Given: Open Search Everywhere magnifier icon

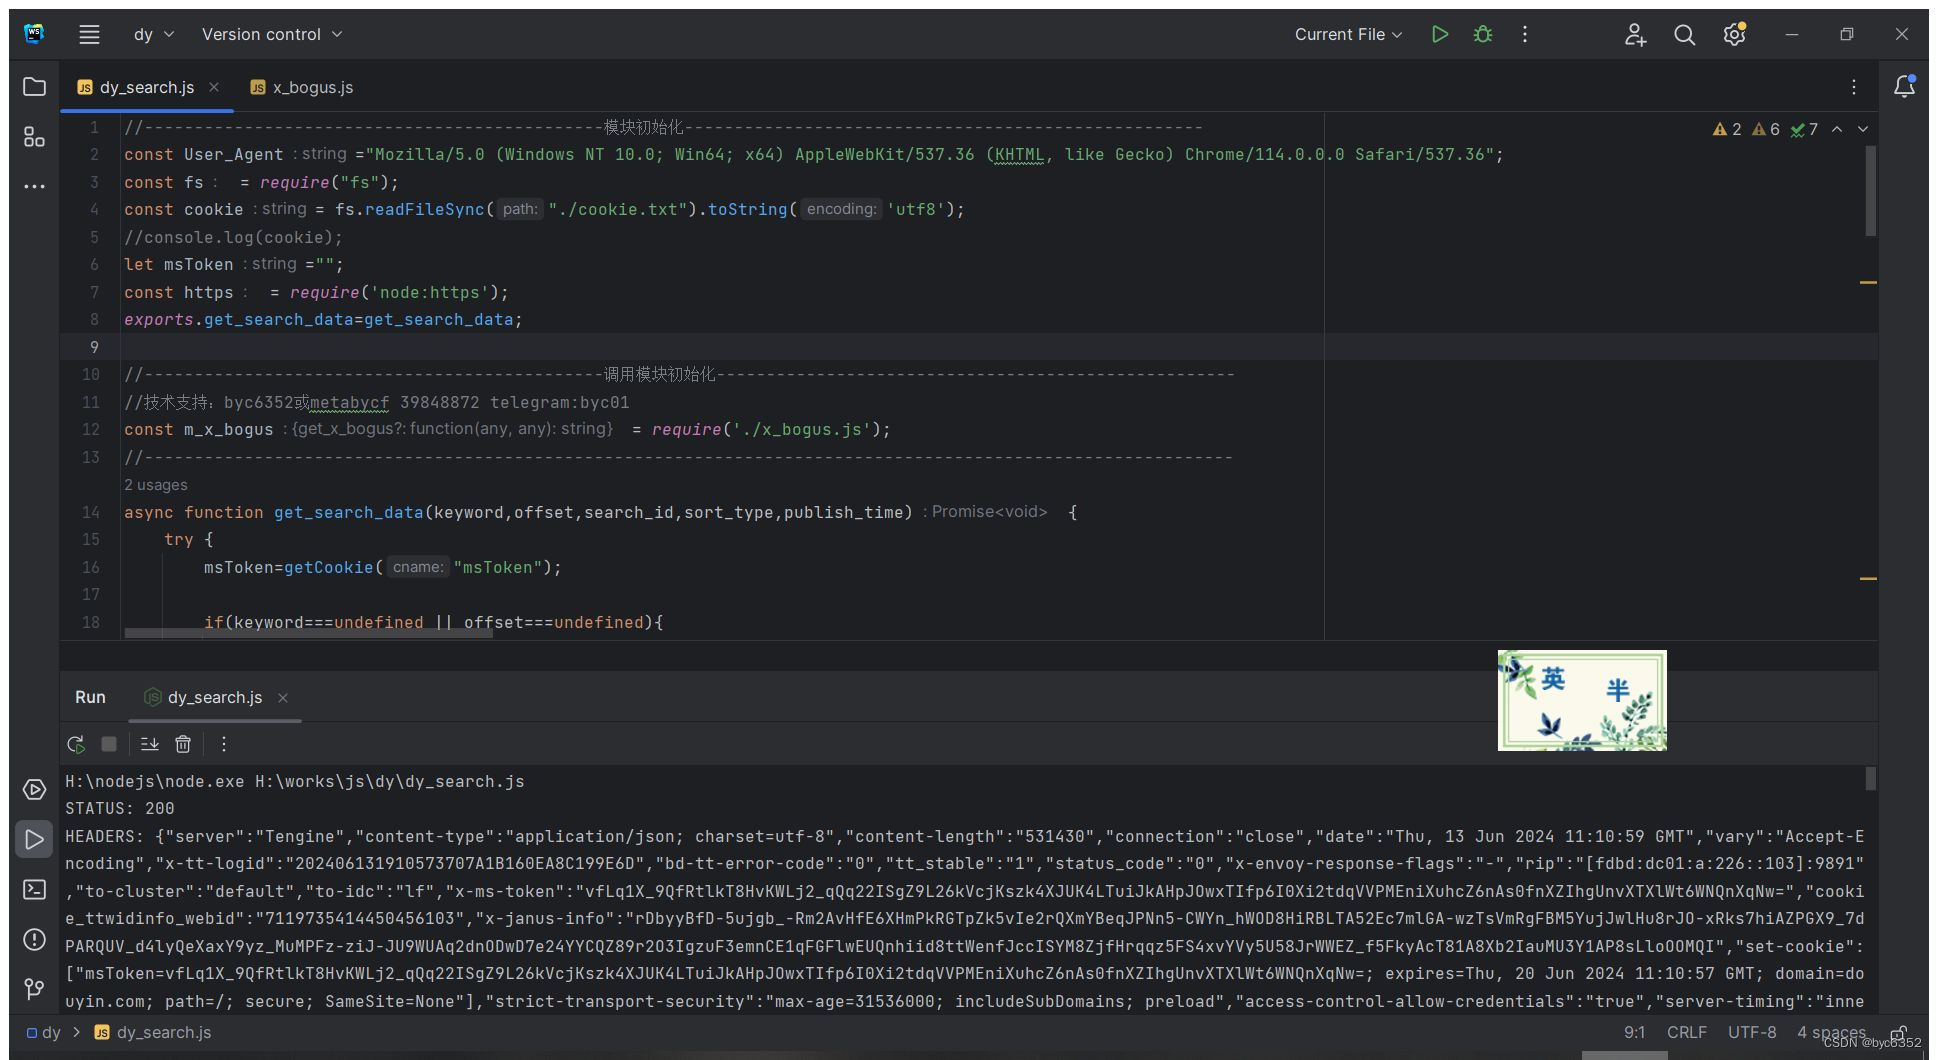Looking at the screenshot, I should [1684, 34].
